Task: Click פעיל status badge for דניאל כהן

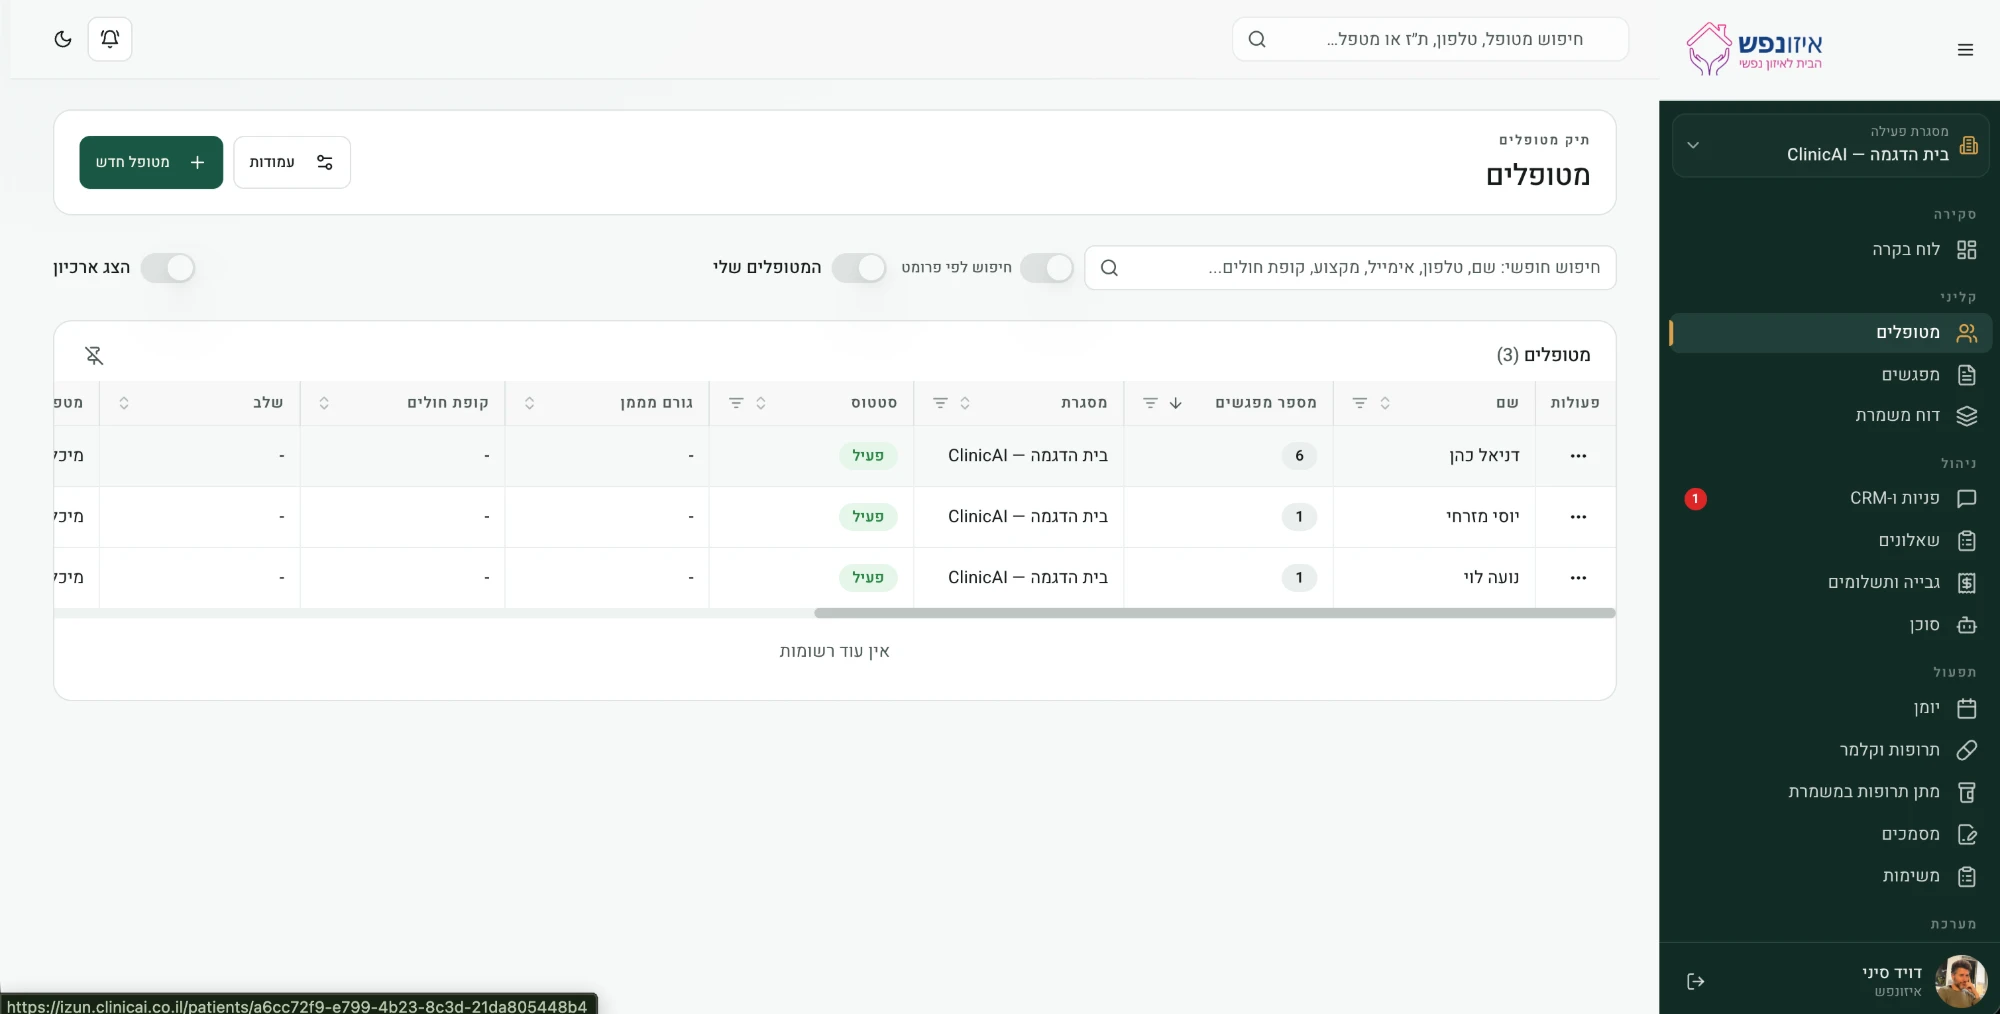Action: [x=868, y=456]
